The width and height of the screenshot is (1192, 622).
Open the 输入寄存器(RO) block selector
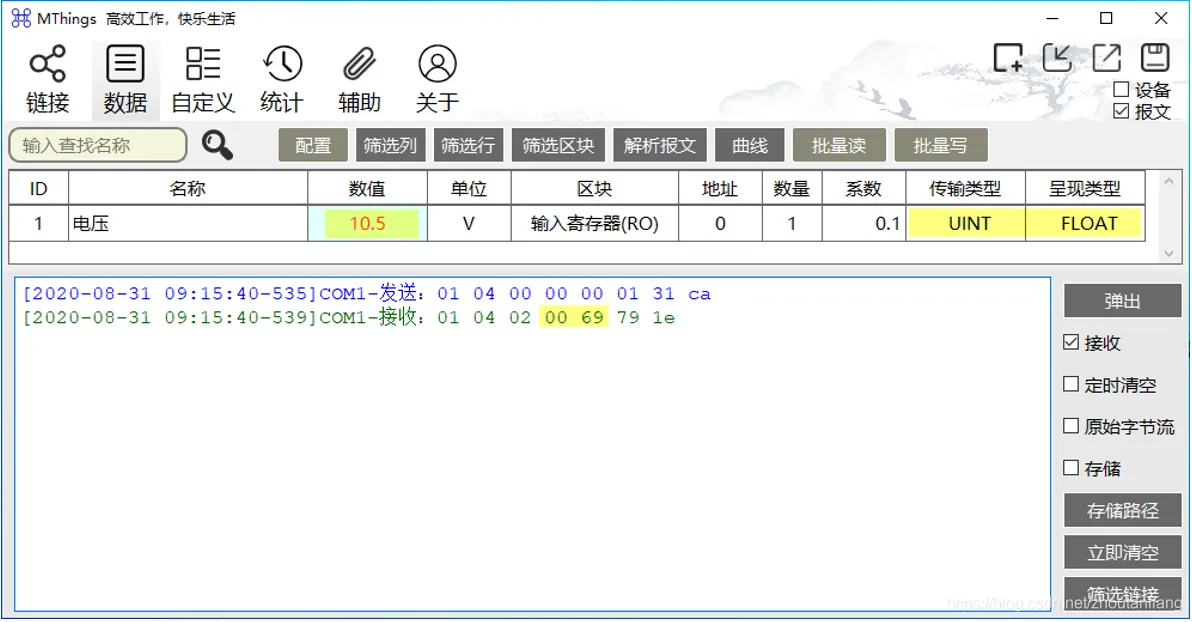click(x=595, y=223)
